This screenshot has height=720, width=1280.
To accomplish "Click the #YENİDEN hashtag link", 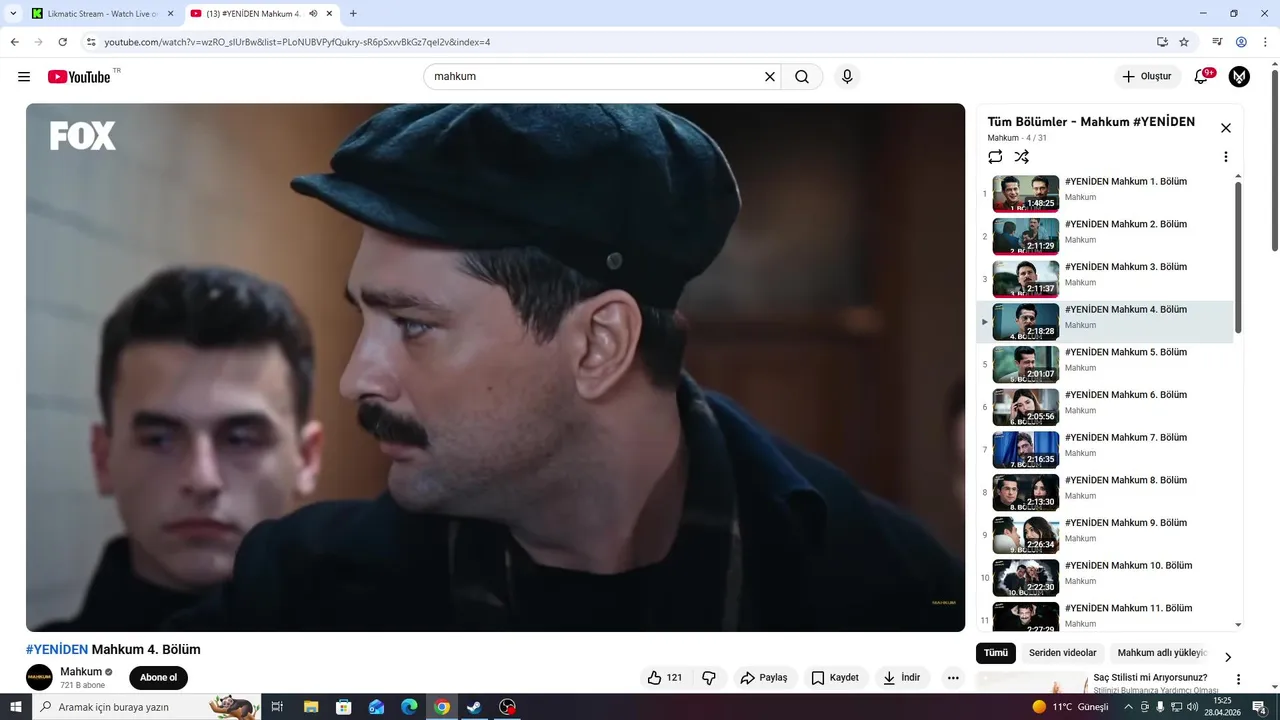I will point(57,649).
